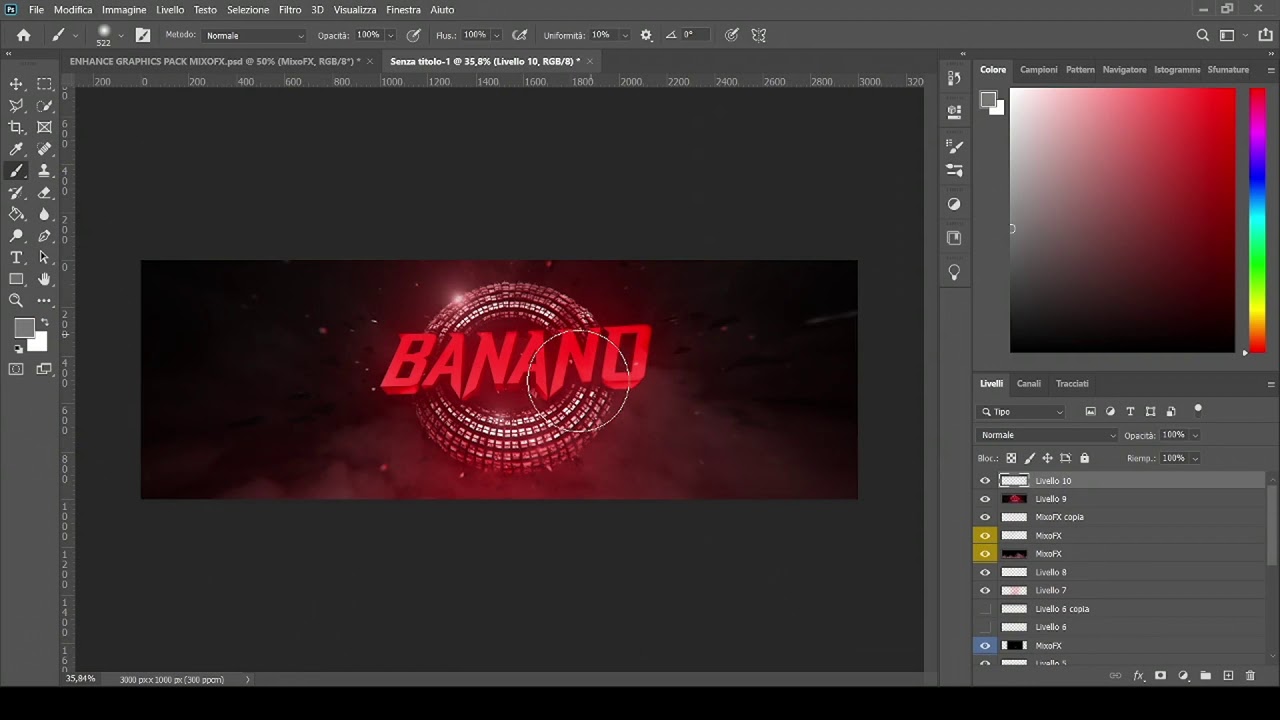Open the layer blend mode Normale dropdown
The image size is (1280, 720).
[x=1047, y=435]
